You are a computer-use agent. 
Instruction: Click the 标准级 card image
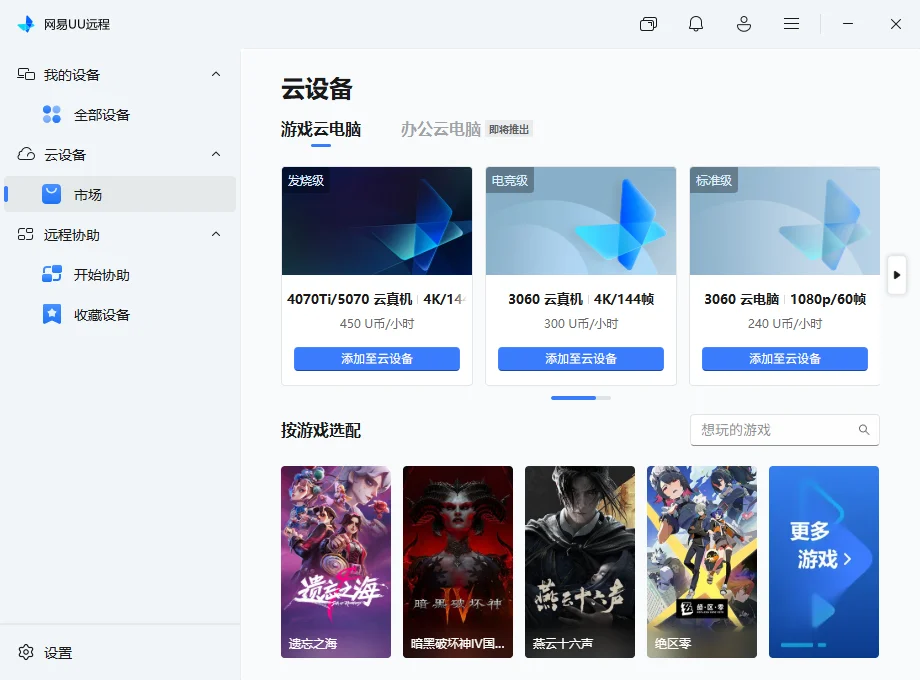coord(784,221)
